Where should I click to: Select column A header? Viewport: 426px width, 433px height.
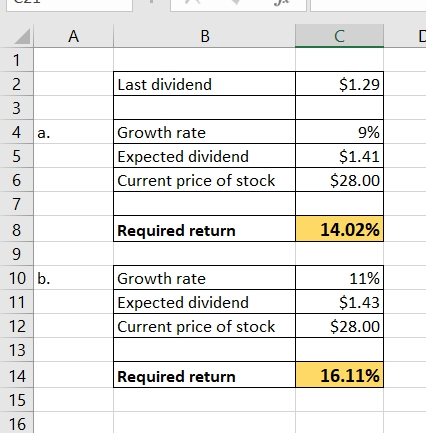[73, 36]
